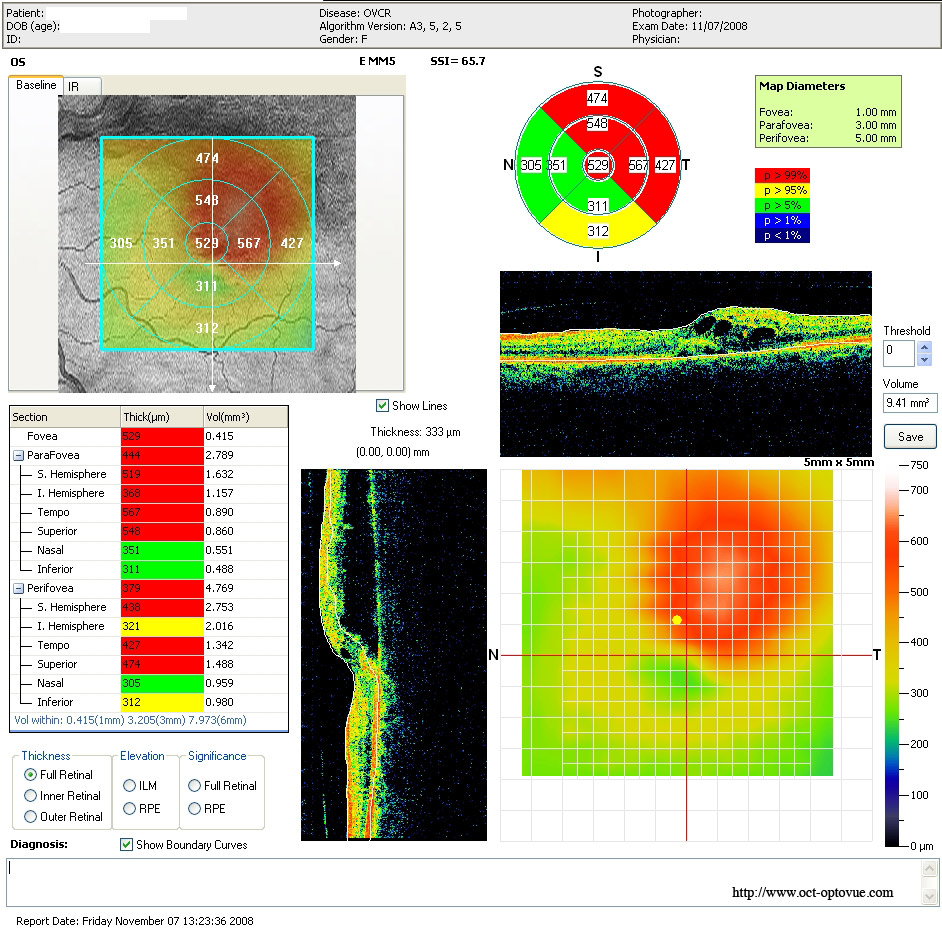The height and width of the screenshot is (929, 942).
Task: Select RPE elevation radio button
Action: click(129, 809)
